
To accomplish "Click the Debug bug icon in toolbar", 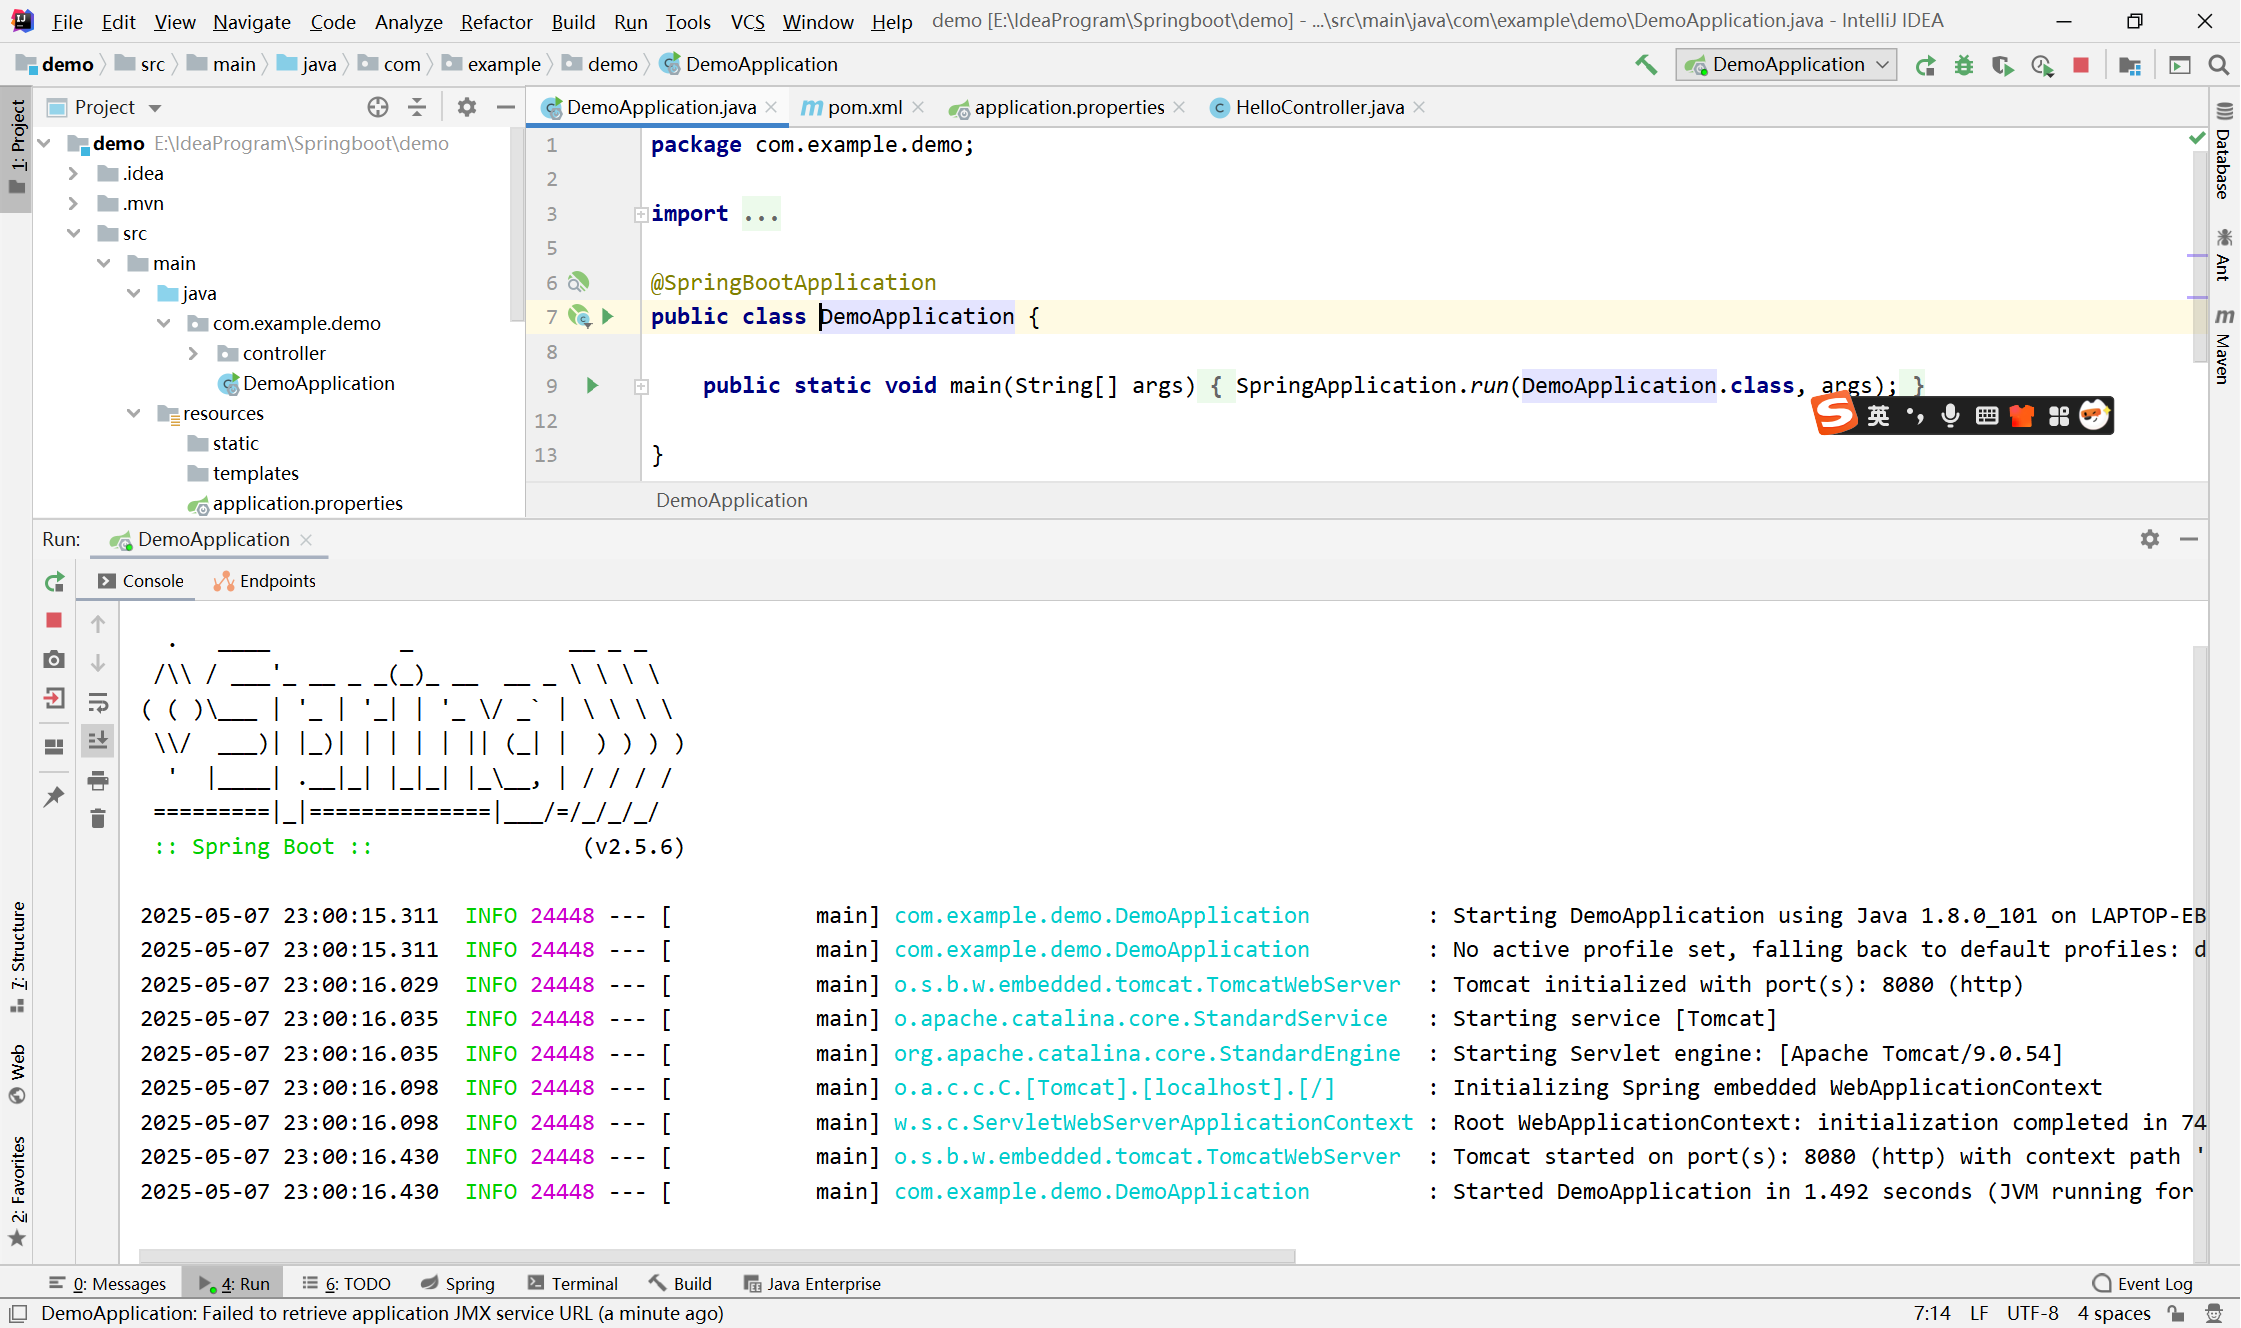I will (x=1964, y=65).
